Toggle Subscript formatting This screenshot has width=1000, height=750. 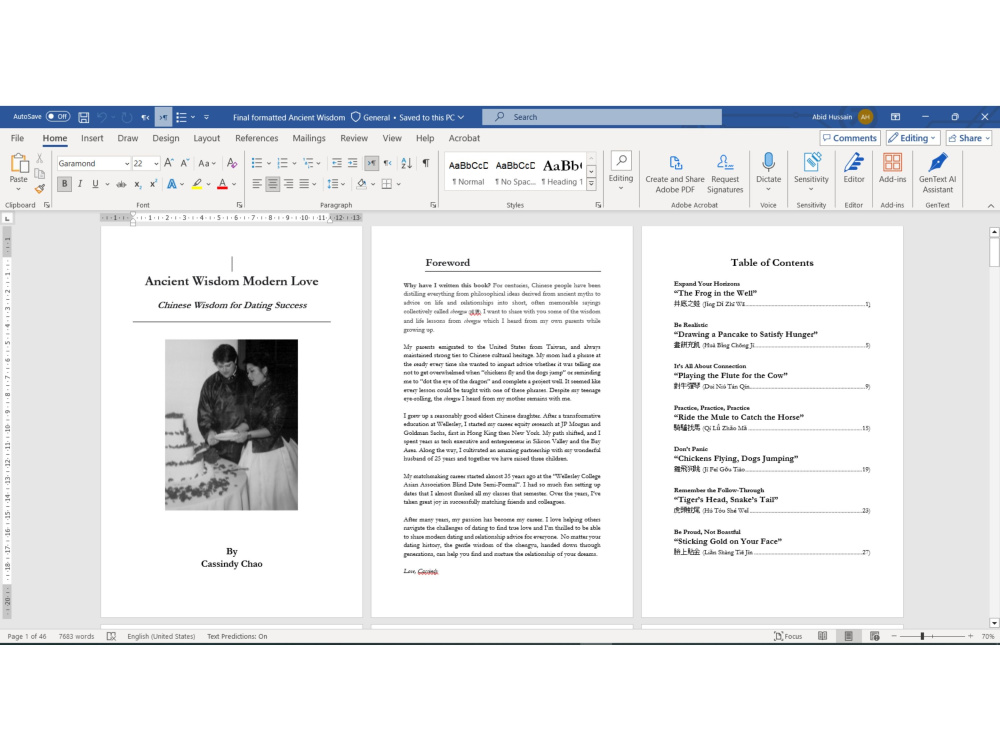[x=138, y=184]
